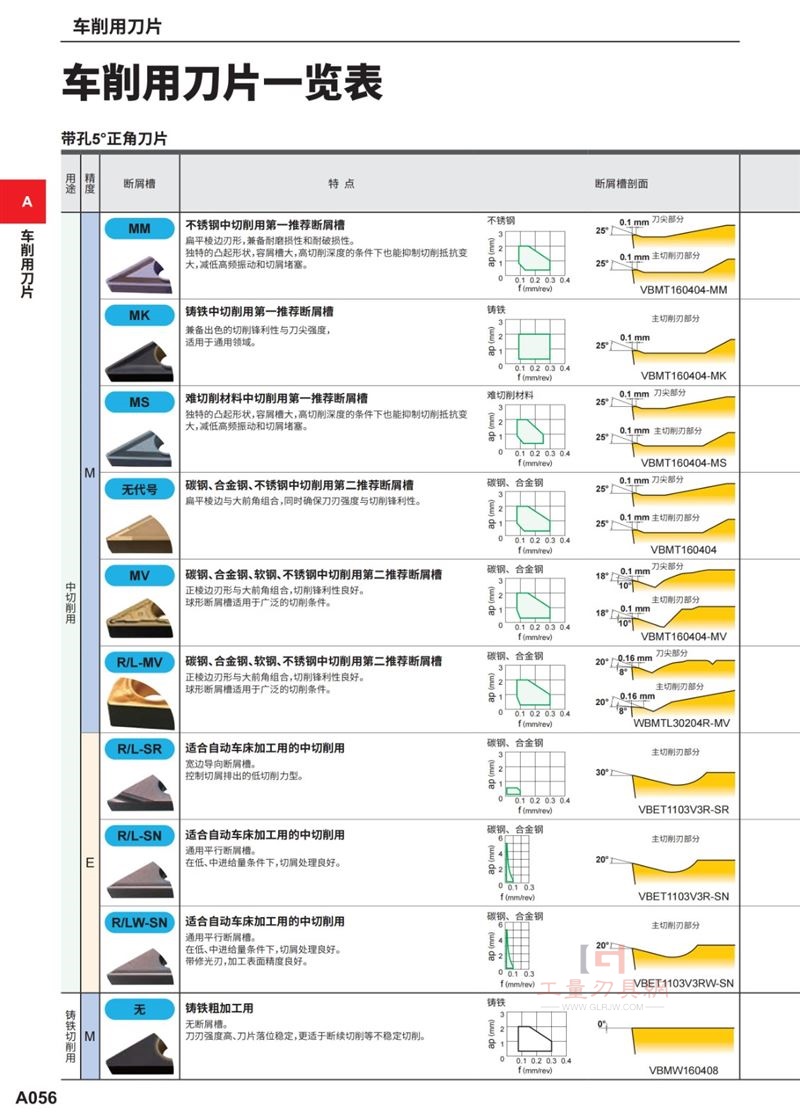
Task: Select the gold 无代号 insert photo
Action: [x=139, y=535]
